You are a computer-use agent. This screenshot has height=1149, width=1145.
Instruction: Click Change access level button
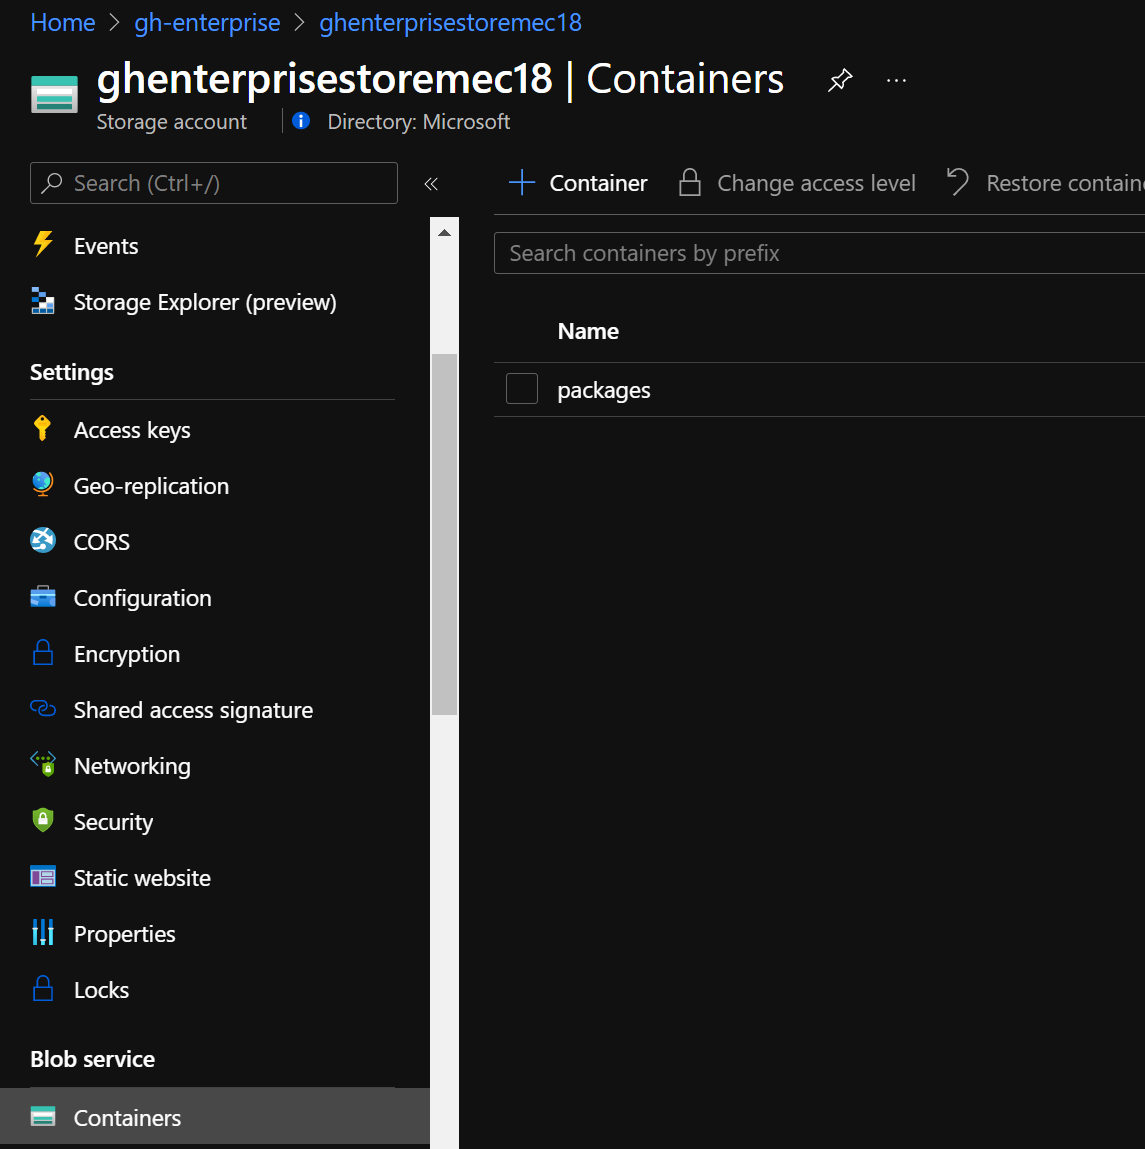tap(797, 182)
